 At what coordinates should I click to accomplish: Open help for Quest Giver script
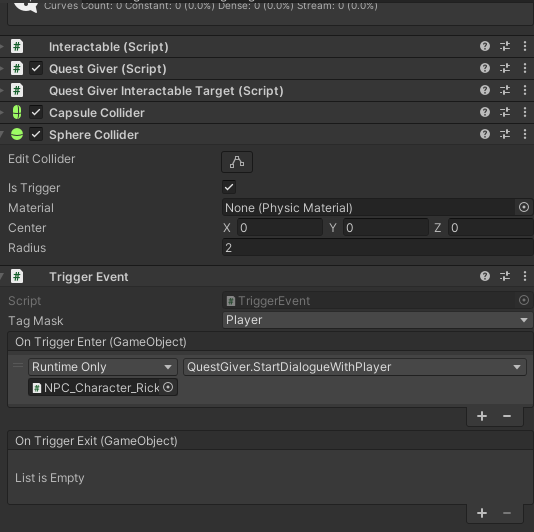tap(485, 68)
